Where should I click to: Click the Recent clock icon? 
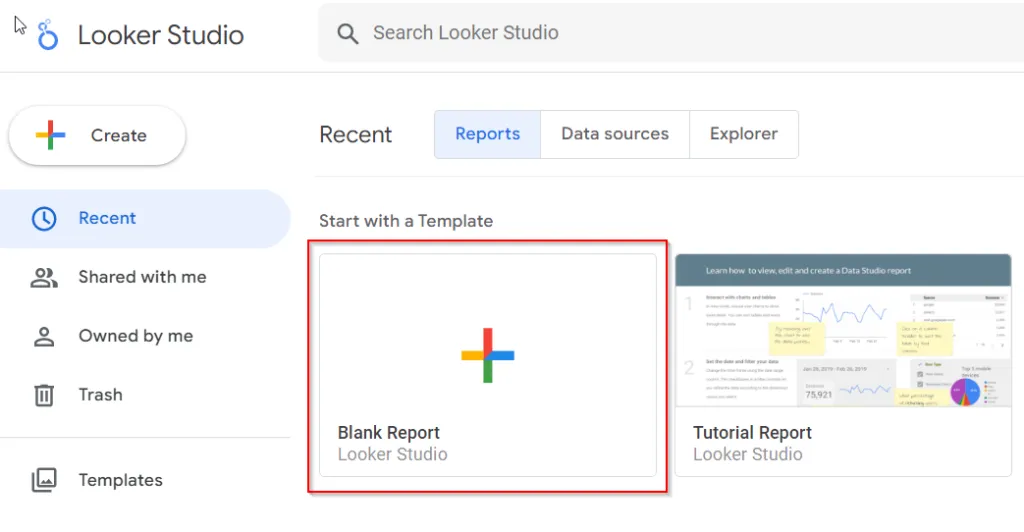[x=44, y=219]
